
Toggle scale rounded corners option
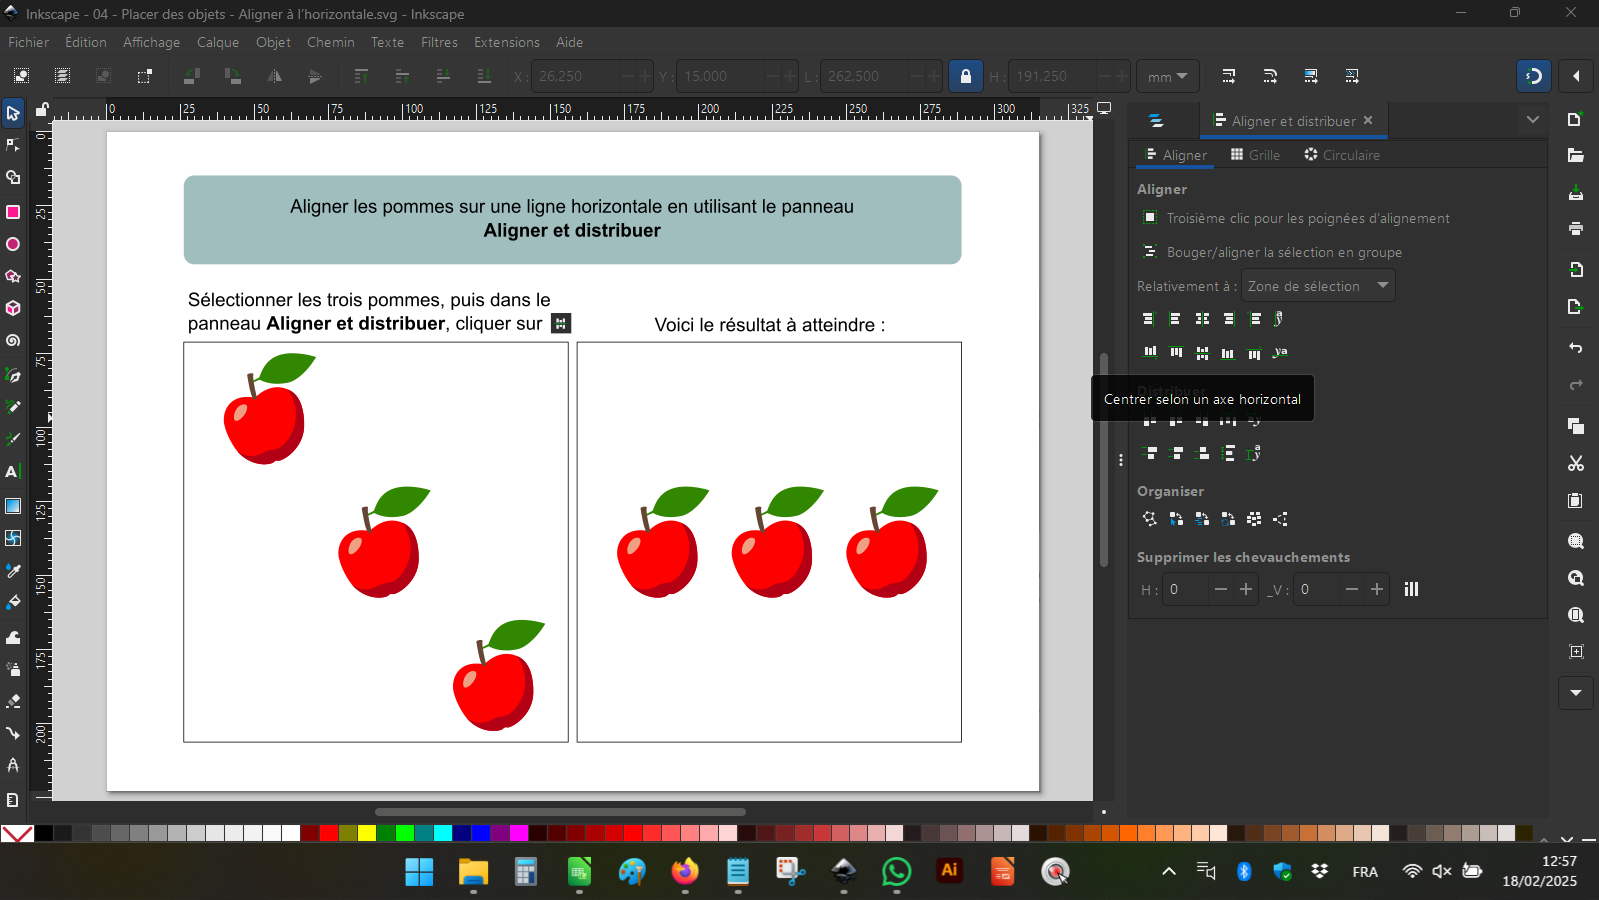[1270, 76]
